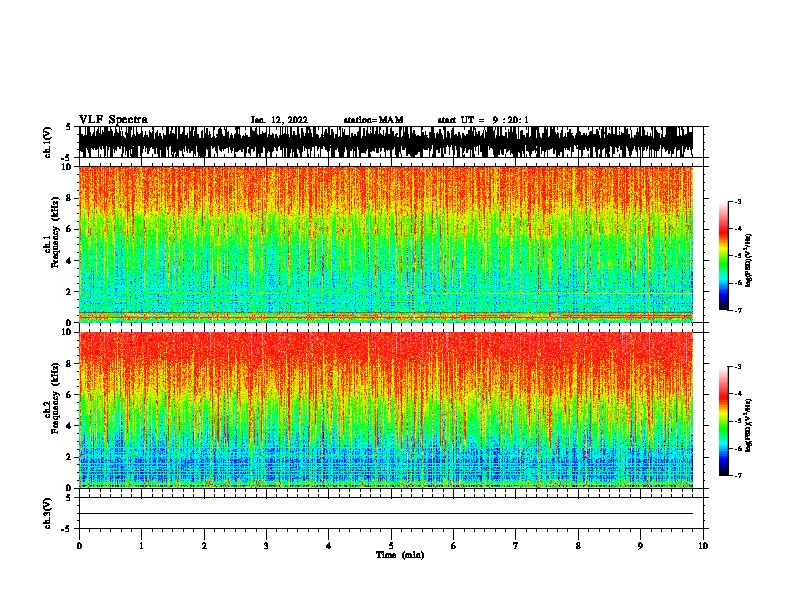The height and width of the screenshot is (612, 792).
Task: Click the "7" tick label on time axis
Action: tap(516, 546)
